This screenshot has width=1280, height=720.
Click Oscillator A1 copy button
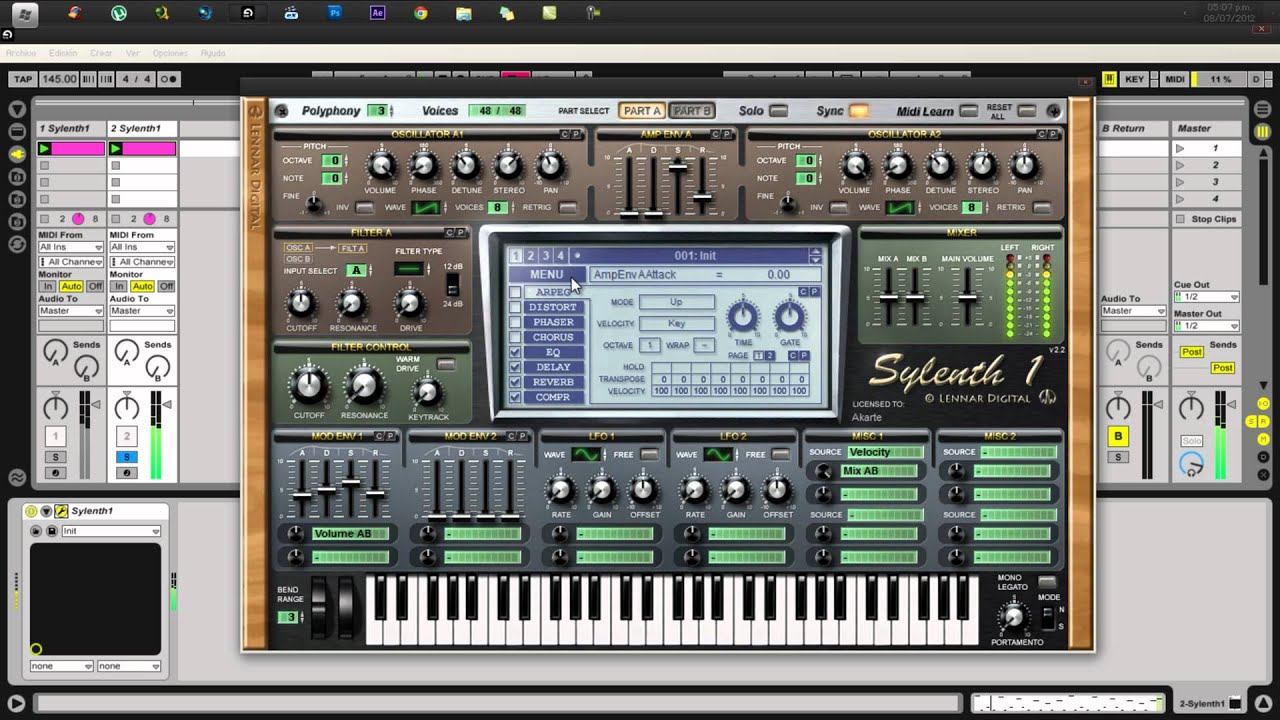click(x=565, y=134)
